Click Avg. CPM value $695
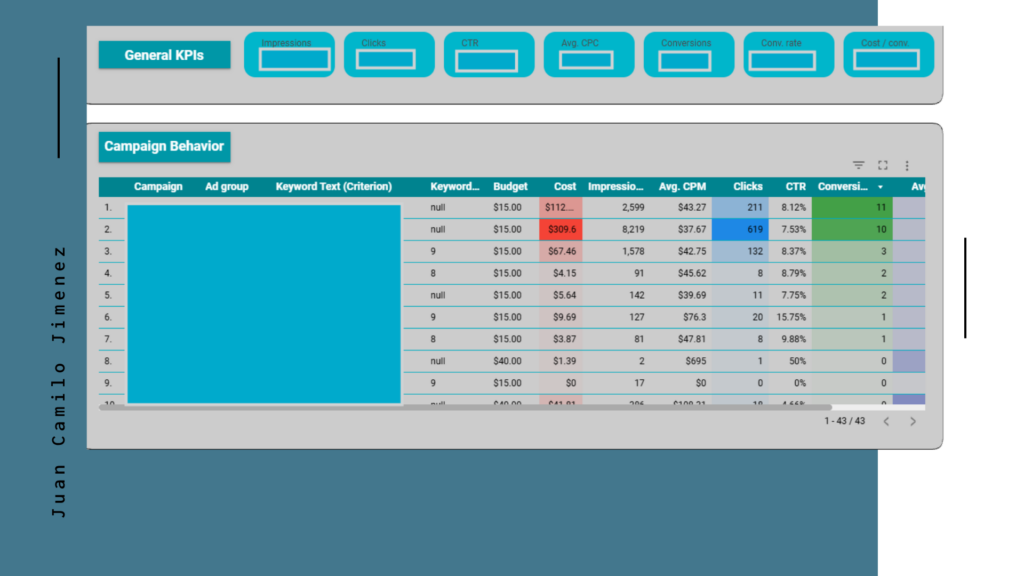This screenshot has height=576, width=1024. [x=696, y=361]
